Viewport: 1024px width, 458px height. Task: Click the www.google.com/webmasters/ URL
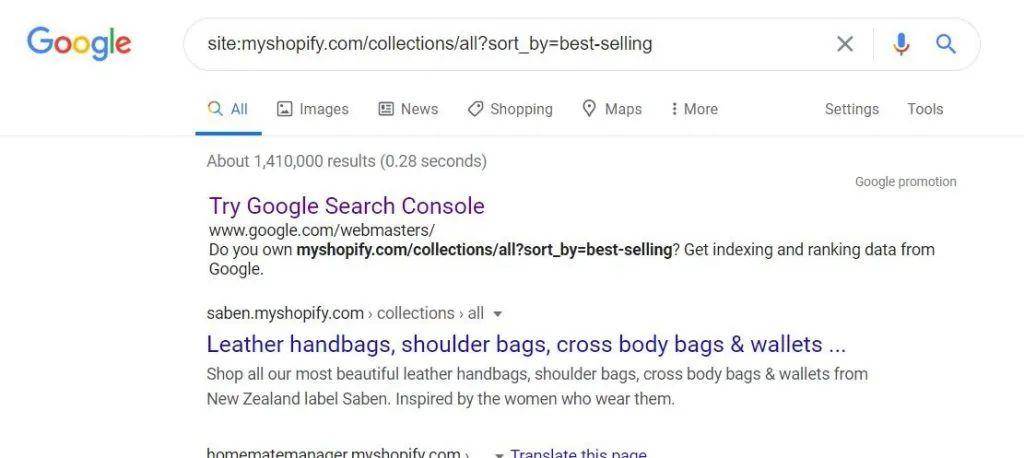(x=322, y=230)
